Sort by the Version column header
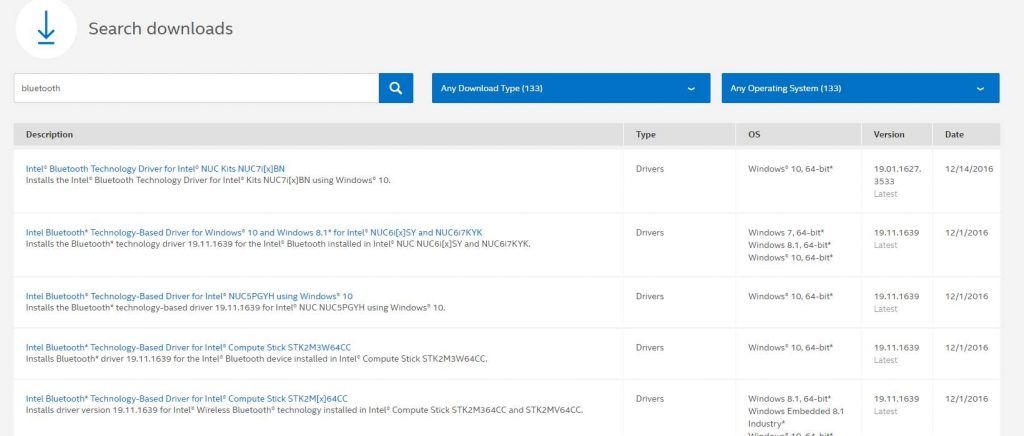Image resolution: width=1024 pixels, height=436 pixels. point(888,134)
